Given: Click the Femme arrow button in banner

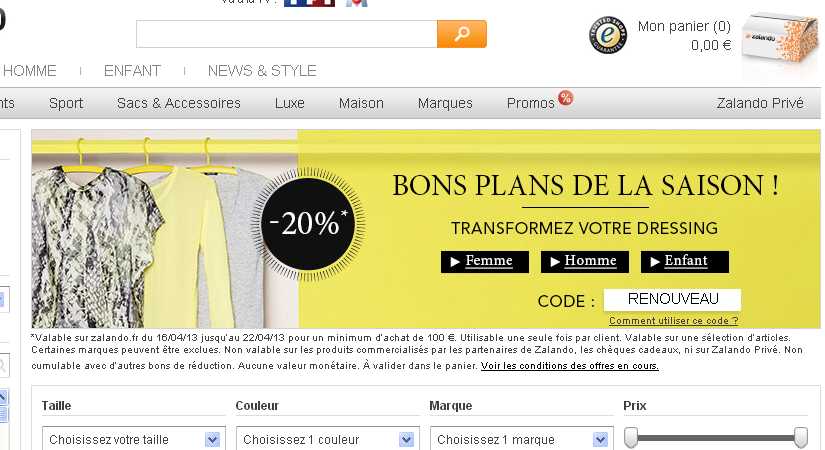Looking at the screenshot, I should click(485, 262).
